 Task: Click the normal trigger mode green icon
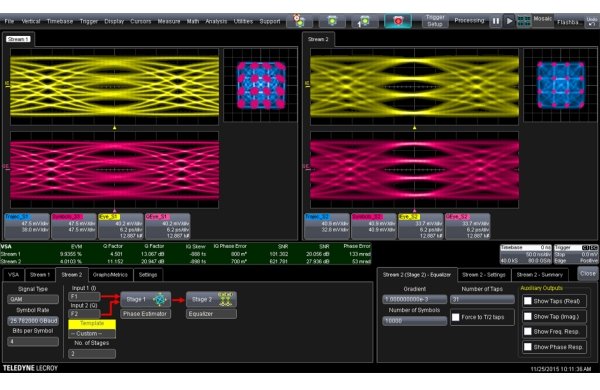pyautogui.click(x=332, y=21)
